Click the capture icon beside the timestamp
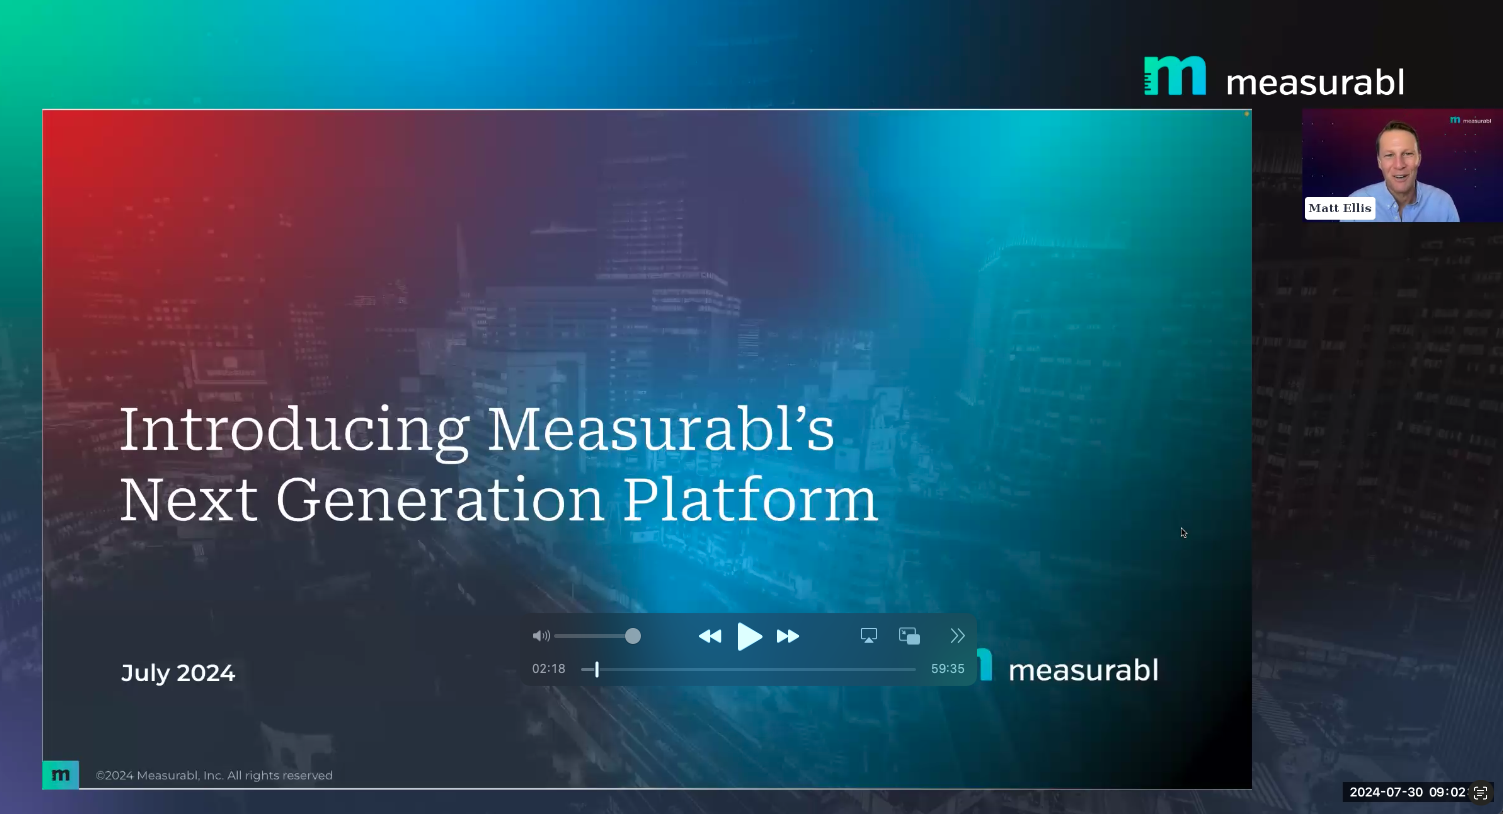 point(1480,791)
